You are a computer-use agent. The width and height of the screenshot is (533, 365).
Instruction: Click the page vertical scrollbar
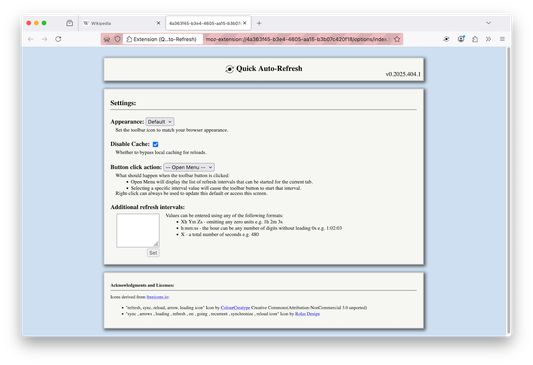(x=509, y=190)
